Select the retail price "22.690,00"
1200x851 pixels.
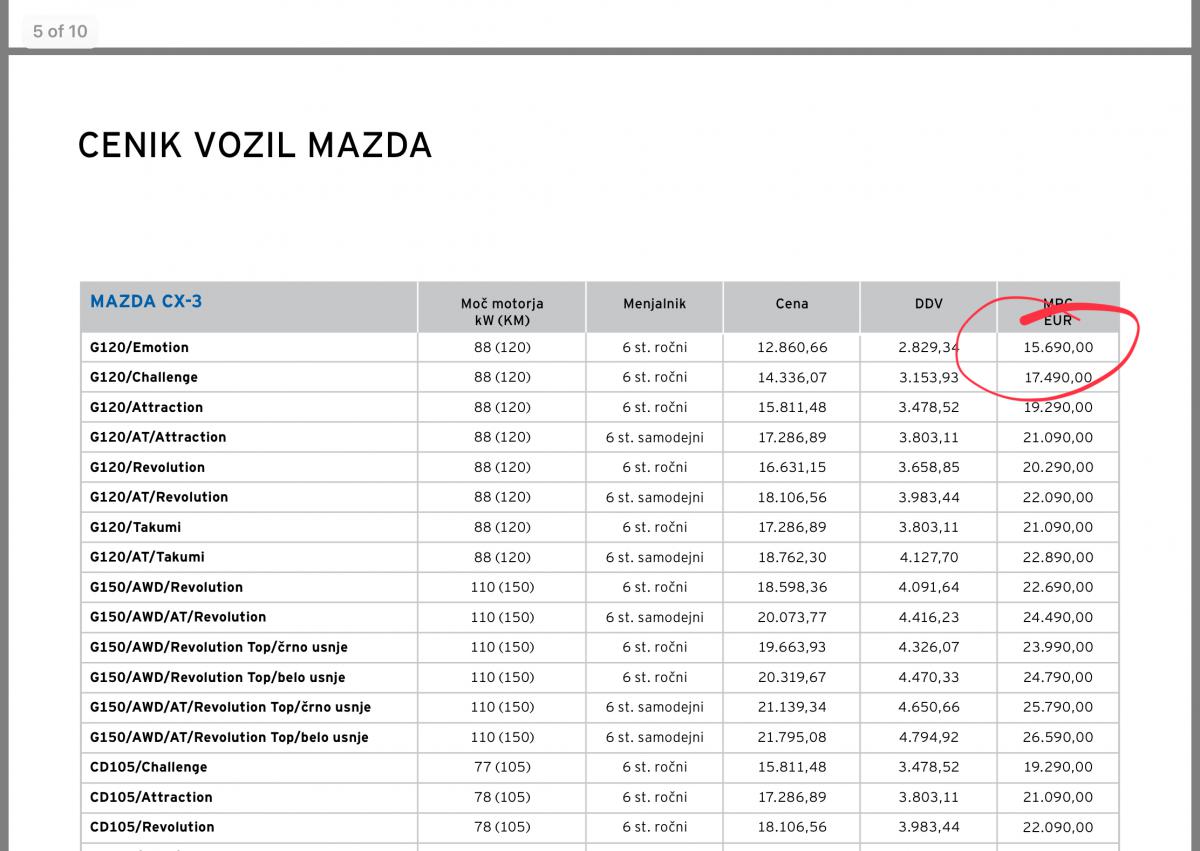[1058, 587]
